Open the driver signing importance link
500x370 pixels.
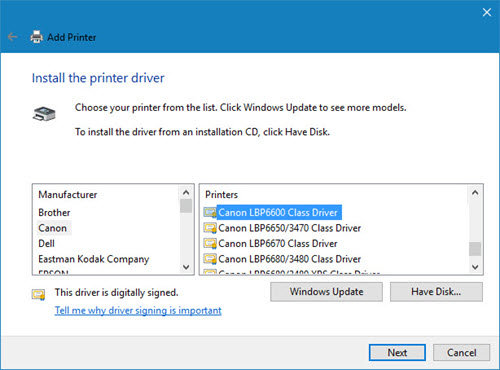pyautogui.click(x=138, y=310)
